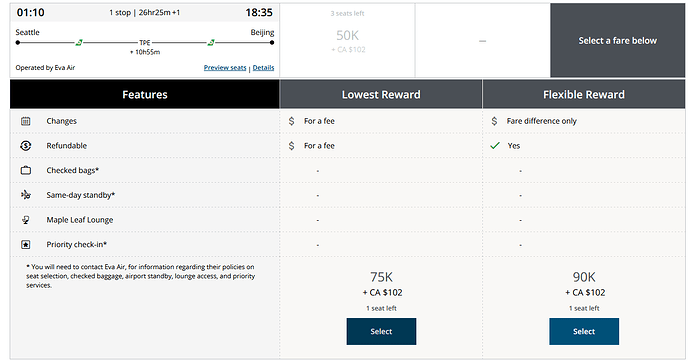The height and width of the screenshot is (361, 690).
Task: Click the 18:35 arrival time
Action: coord(259,12)
